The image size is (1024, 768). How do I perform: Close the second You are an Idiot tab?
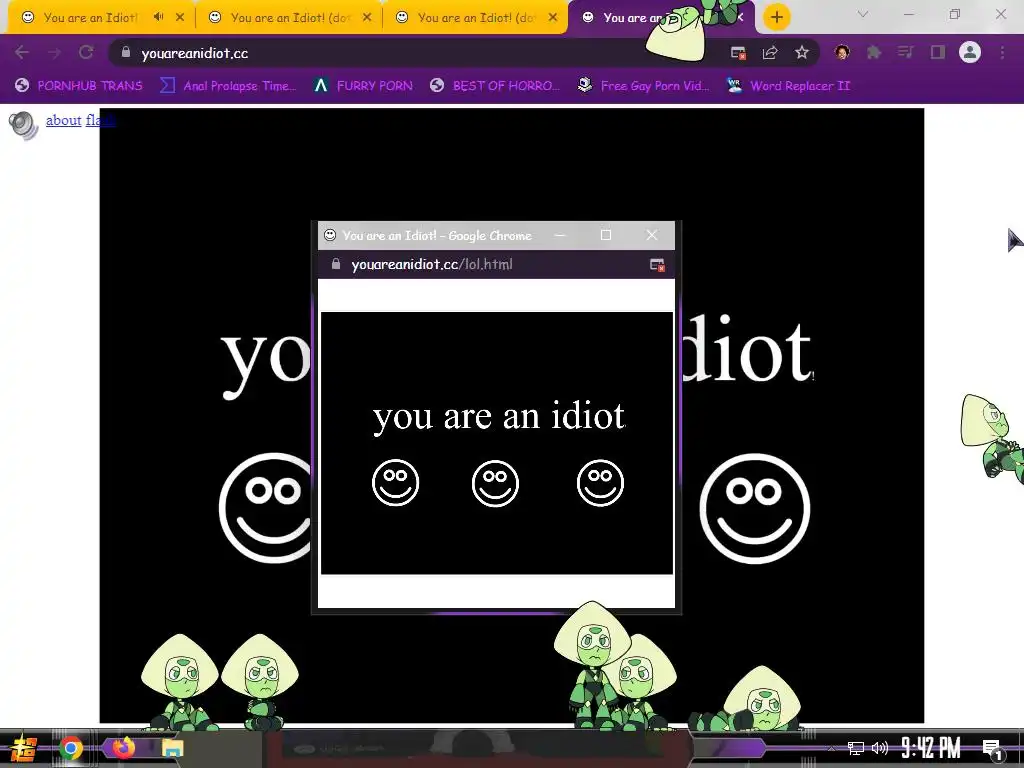pos(367,18)
